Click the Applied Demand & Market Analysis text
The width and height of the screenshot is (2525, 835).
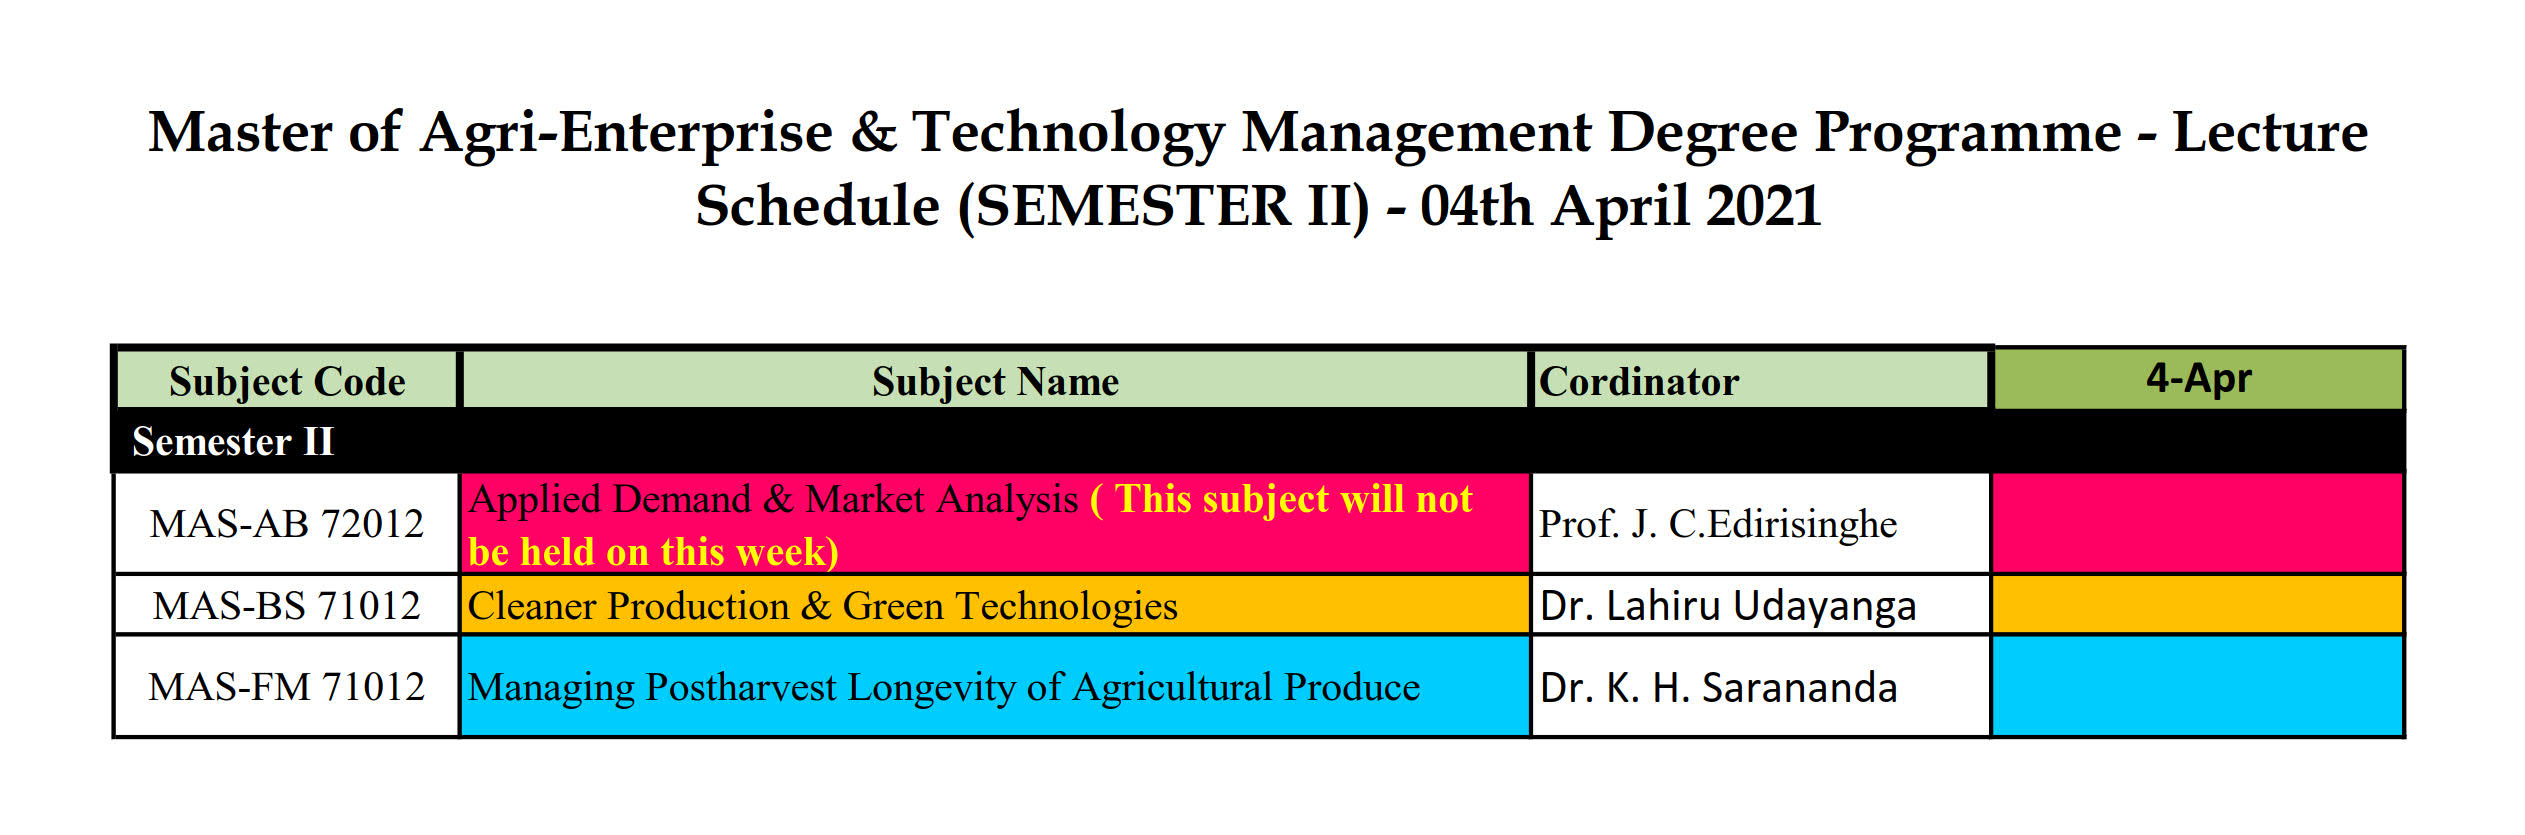[x=773, y=498]
